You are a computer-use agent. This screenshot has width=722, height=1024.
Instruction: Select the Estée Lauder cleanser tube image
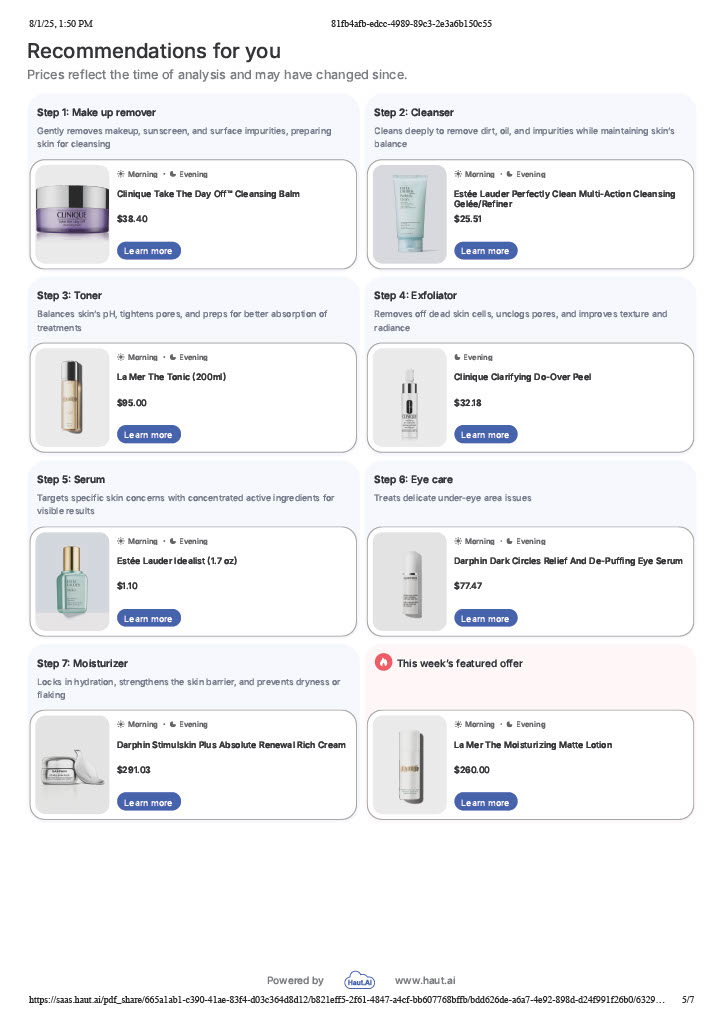[x=409, y=214]
